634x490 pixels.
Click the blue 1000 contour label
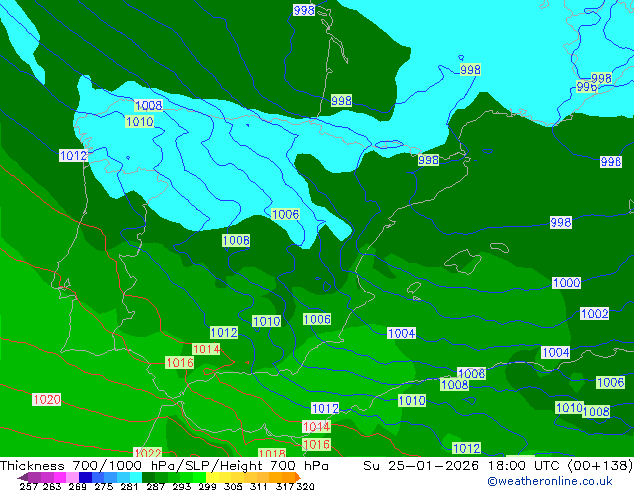[566, 283]
